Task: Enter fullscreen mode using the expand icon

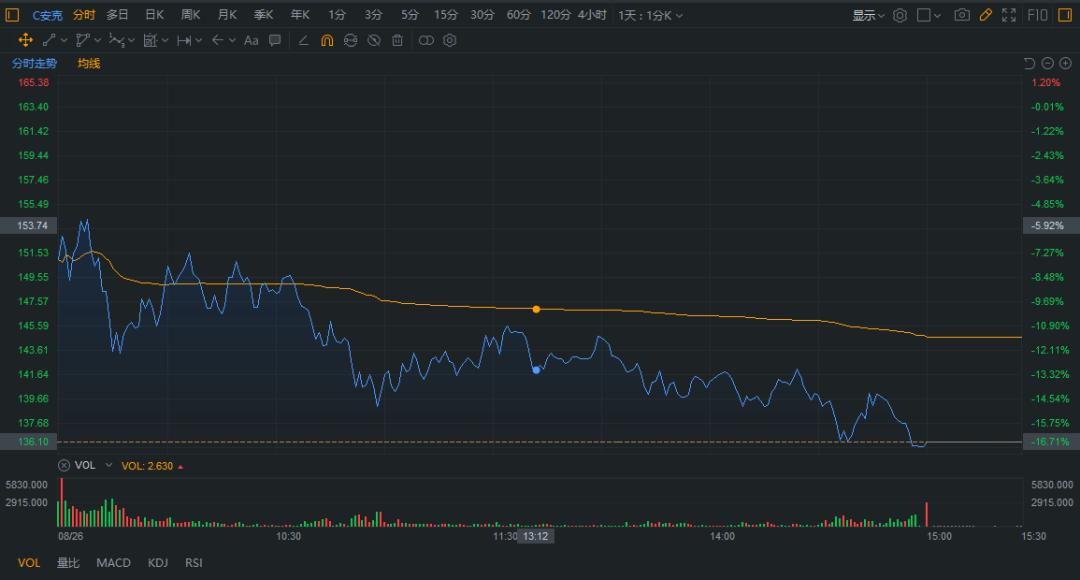Action: 1009,15
